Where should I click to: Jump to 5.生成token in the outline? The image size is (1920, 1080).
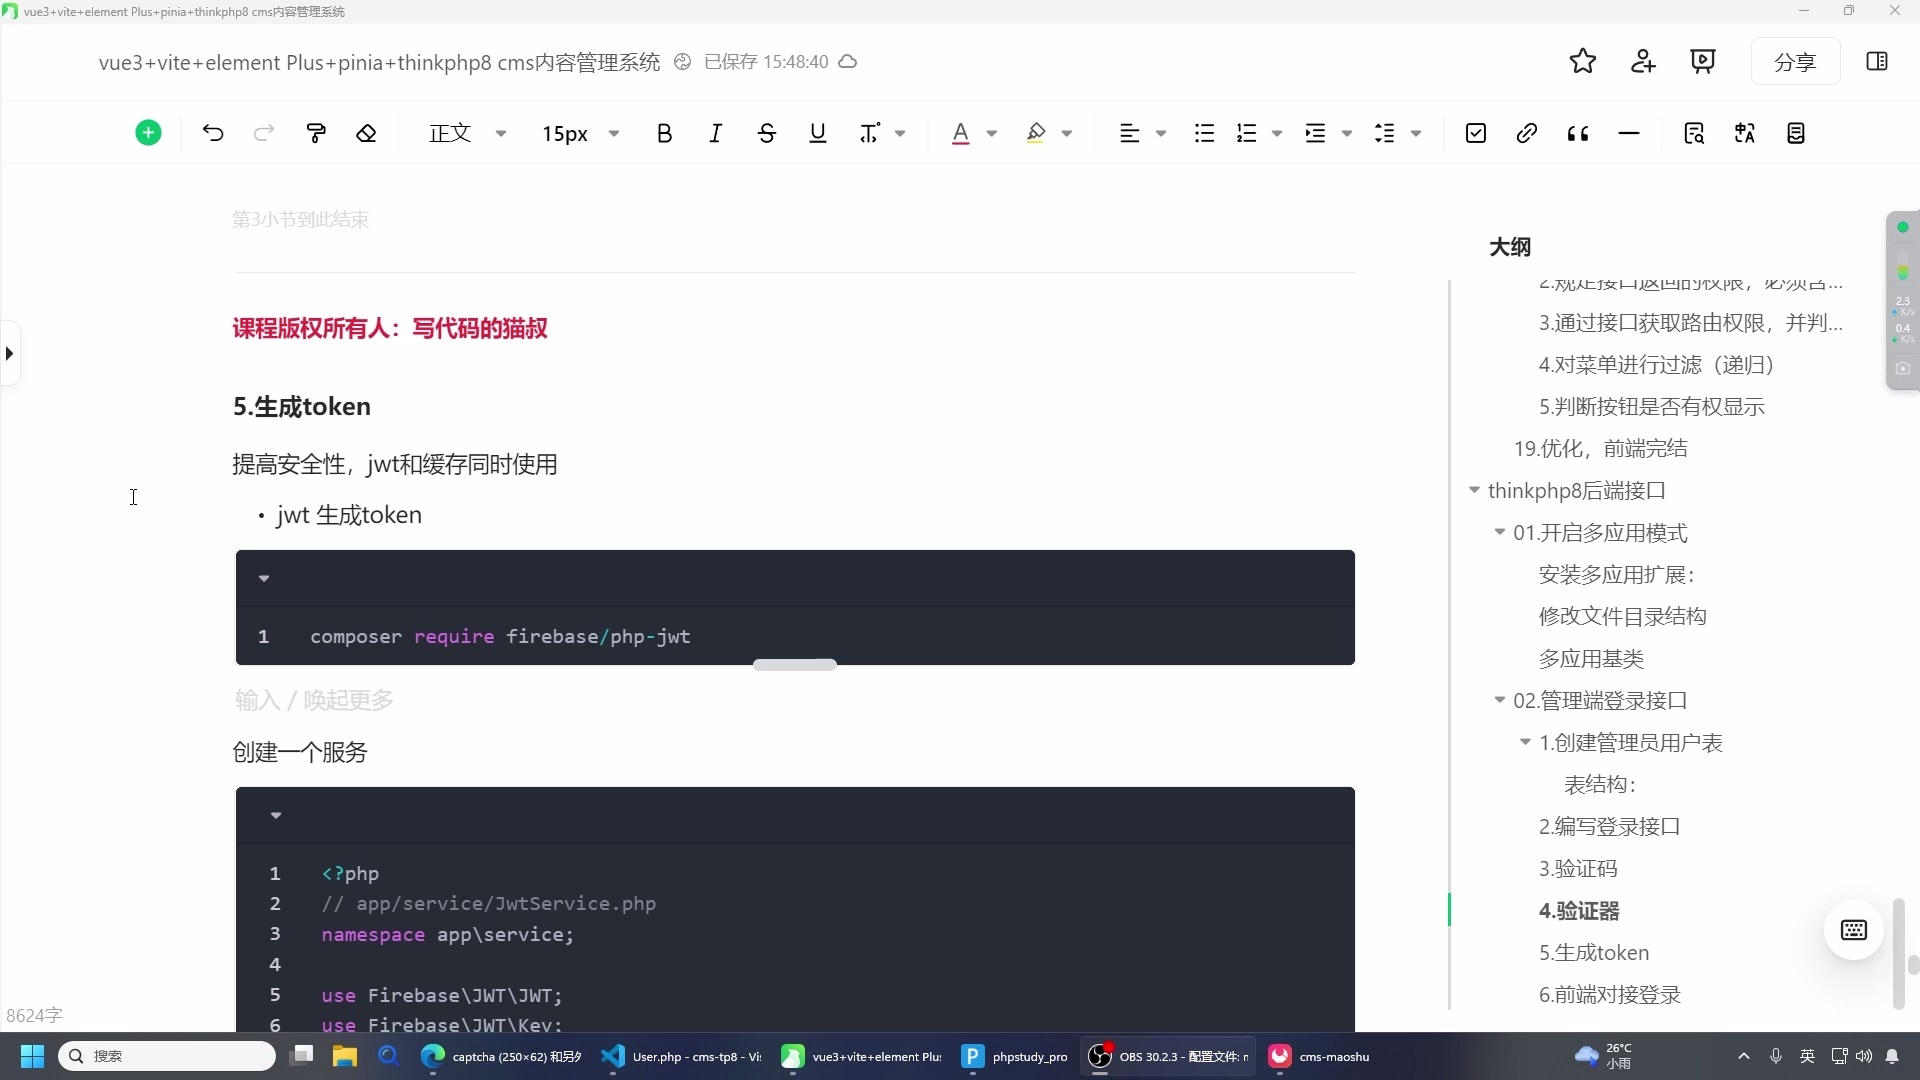1594,952
